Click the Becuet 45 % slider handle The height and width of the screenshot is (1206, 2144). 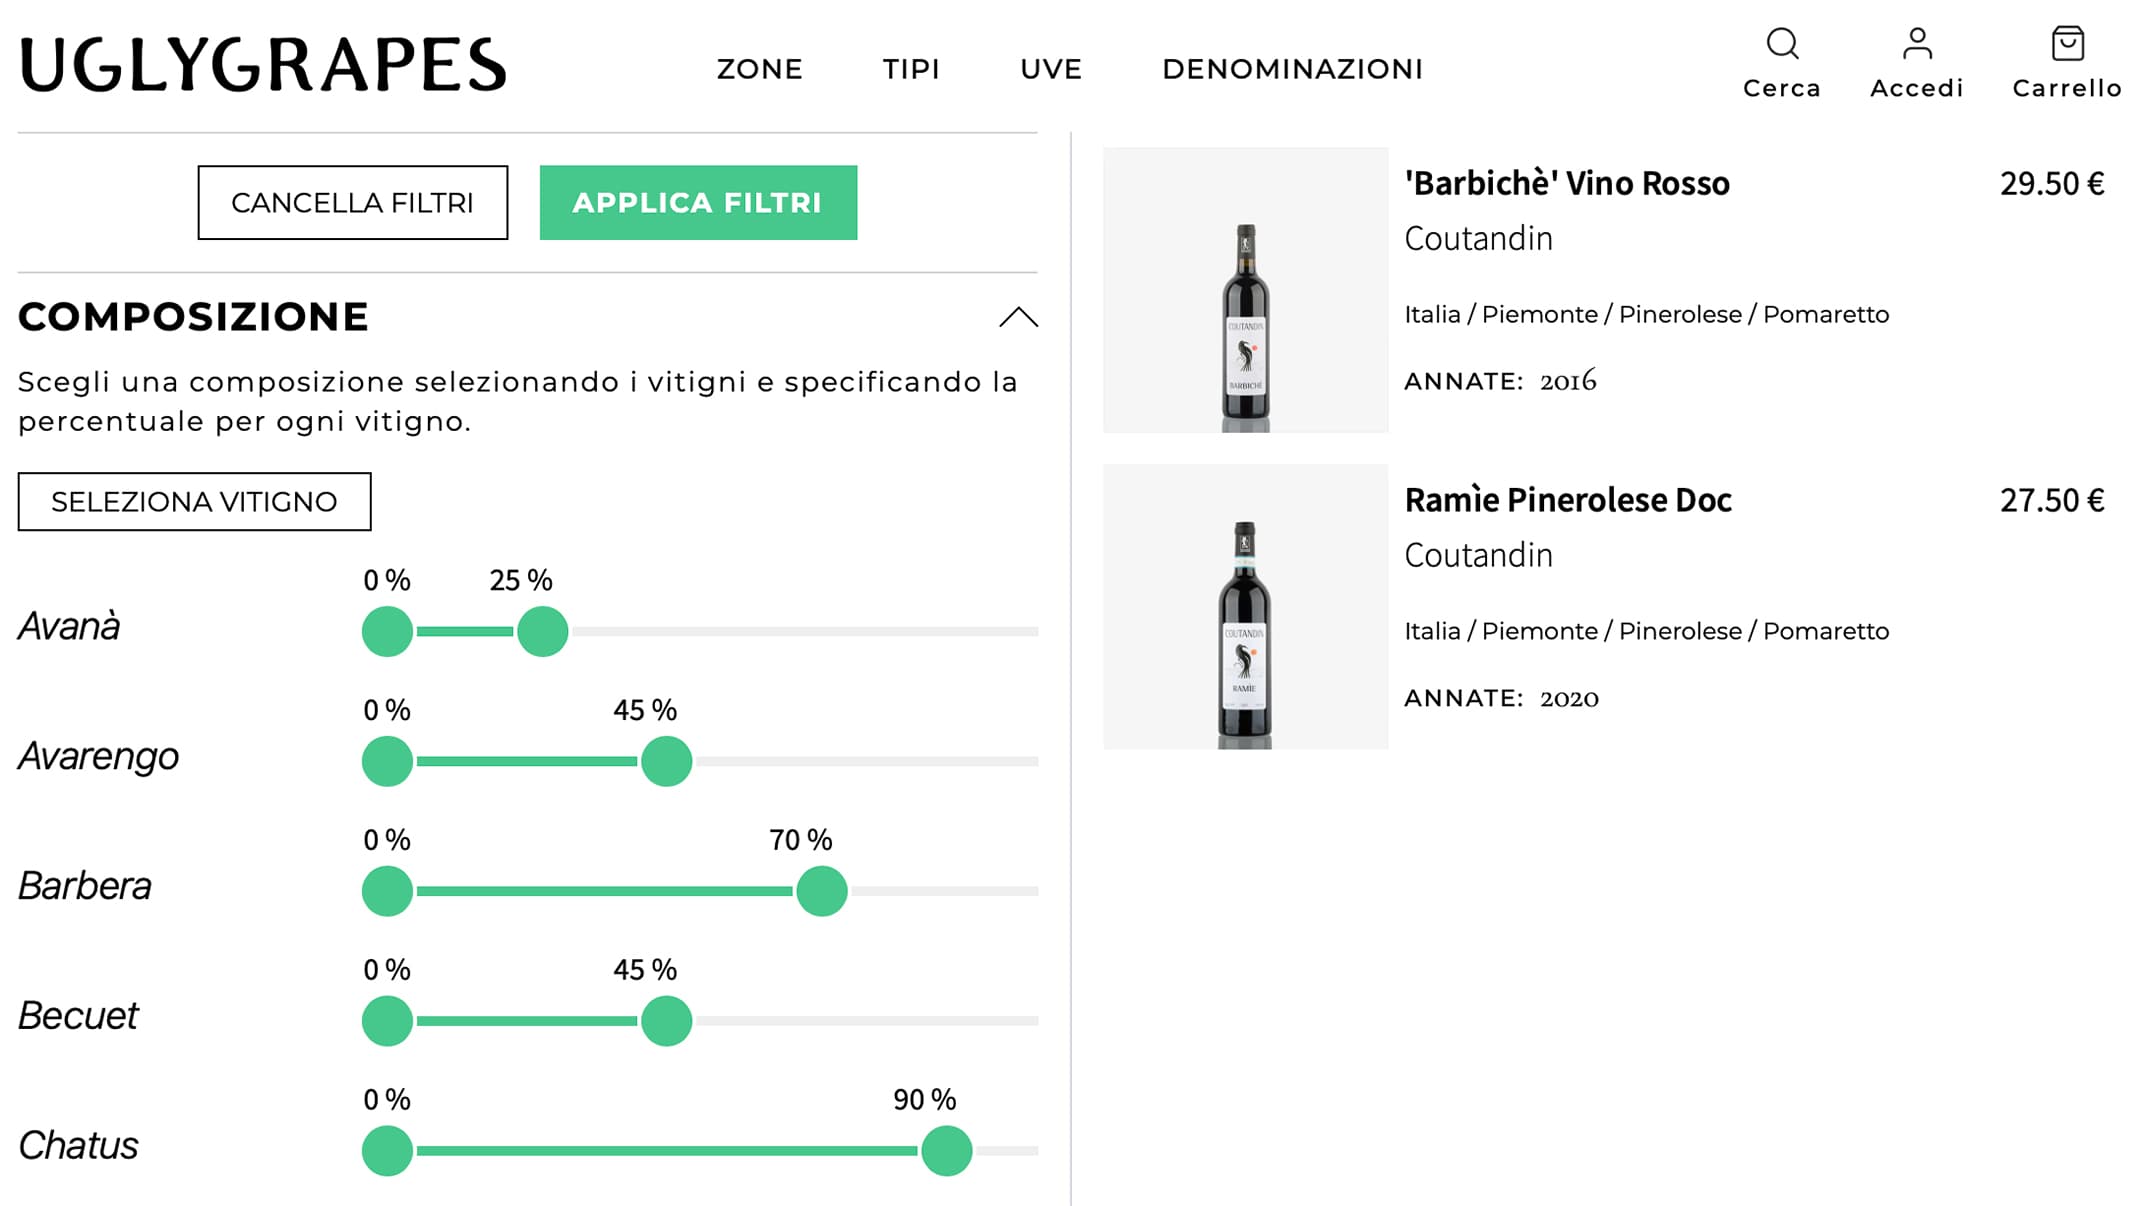pos(667,1021)
